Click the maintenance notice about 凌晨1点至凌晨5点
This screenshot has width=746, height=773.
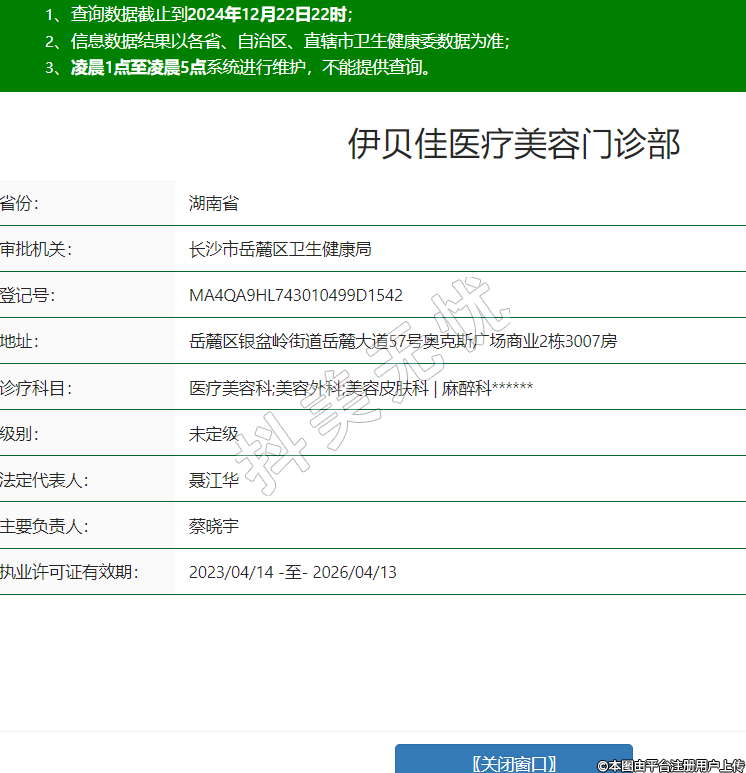(x=252, y=68)
